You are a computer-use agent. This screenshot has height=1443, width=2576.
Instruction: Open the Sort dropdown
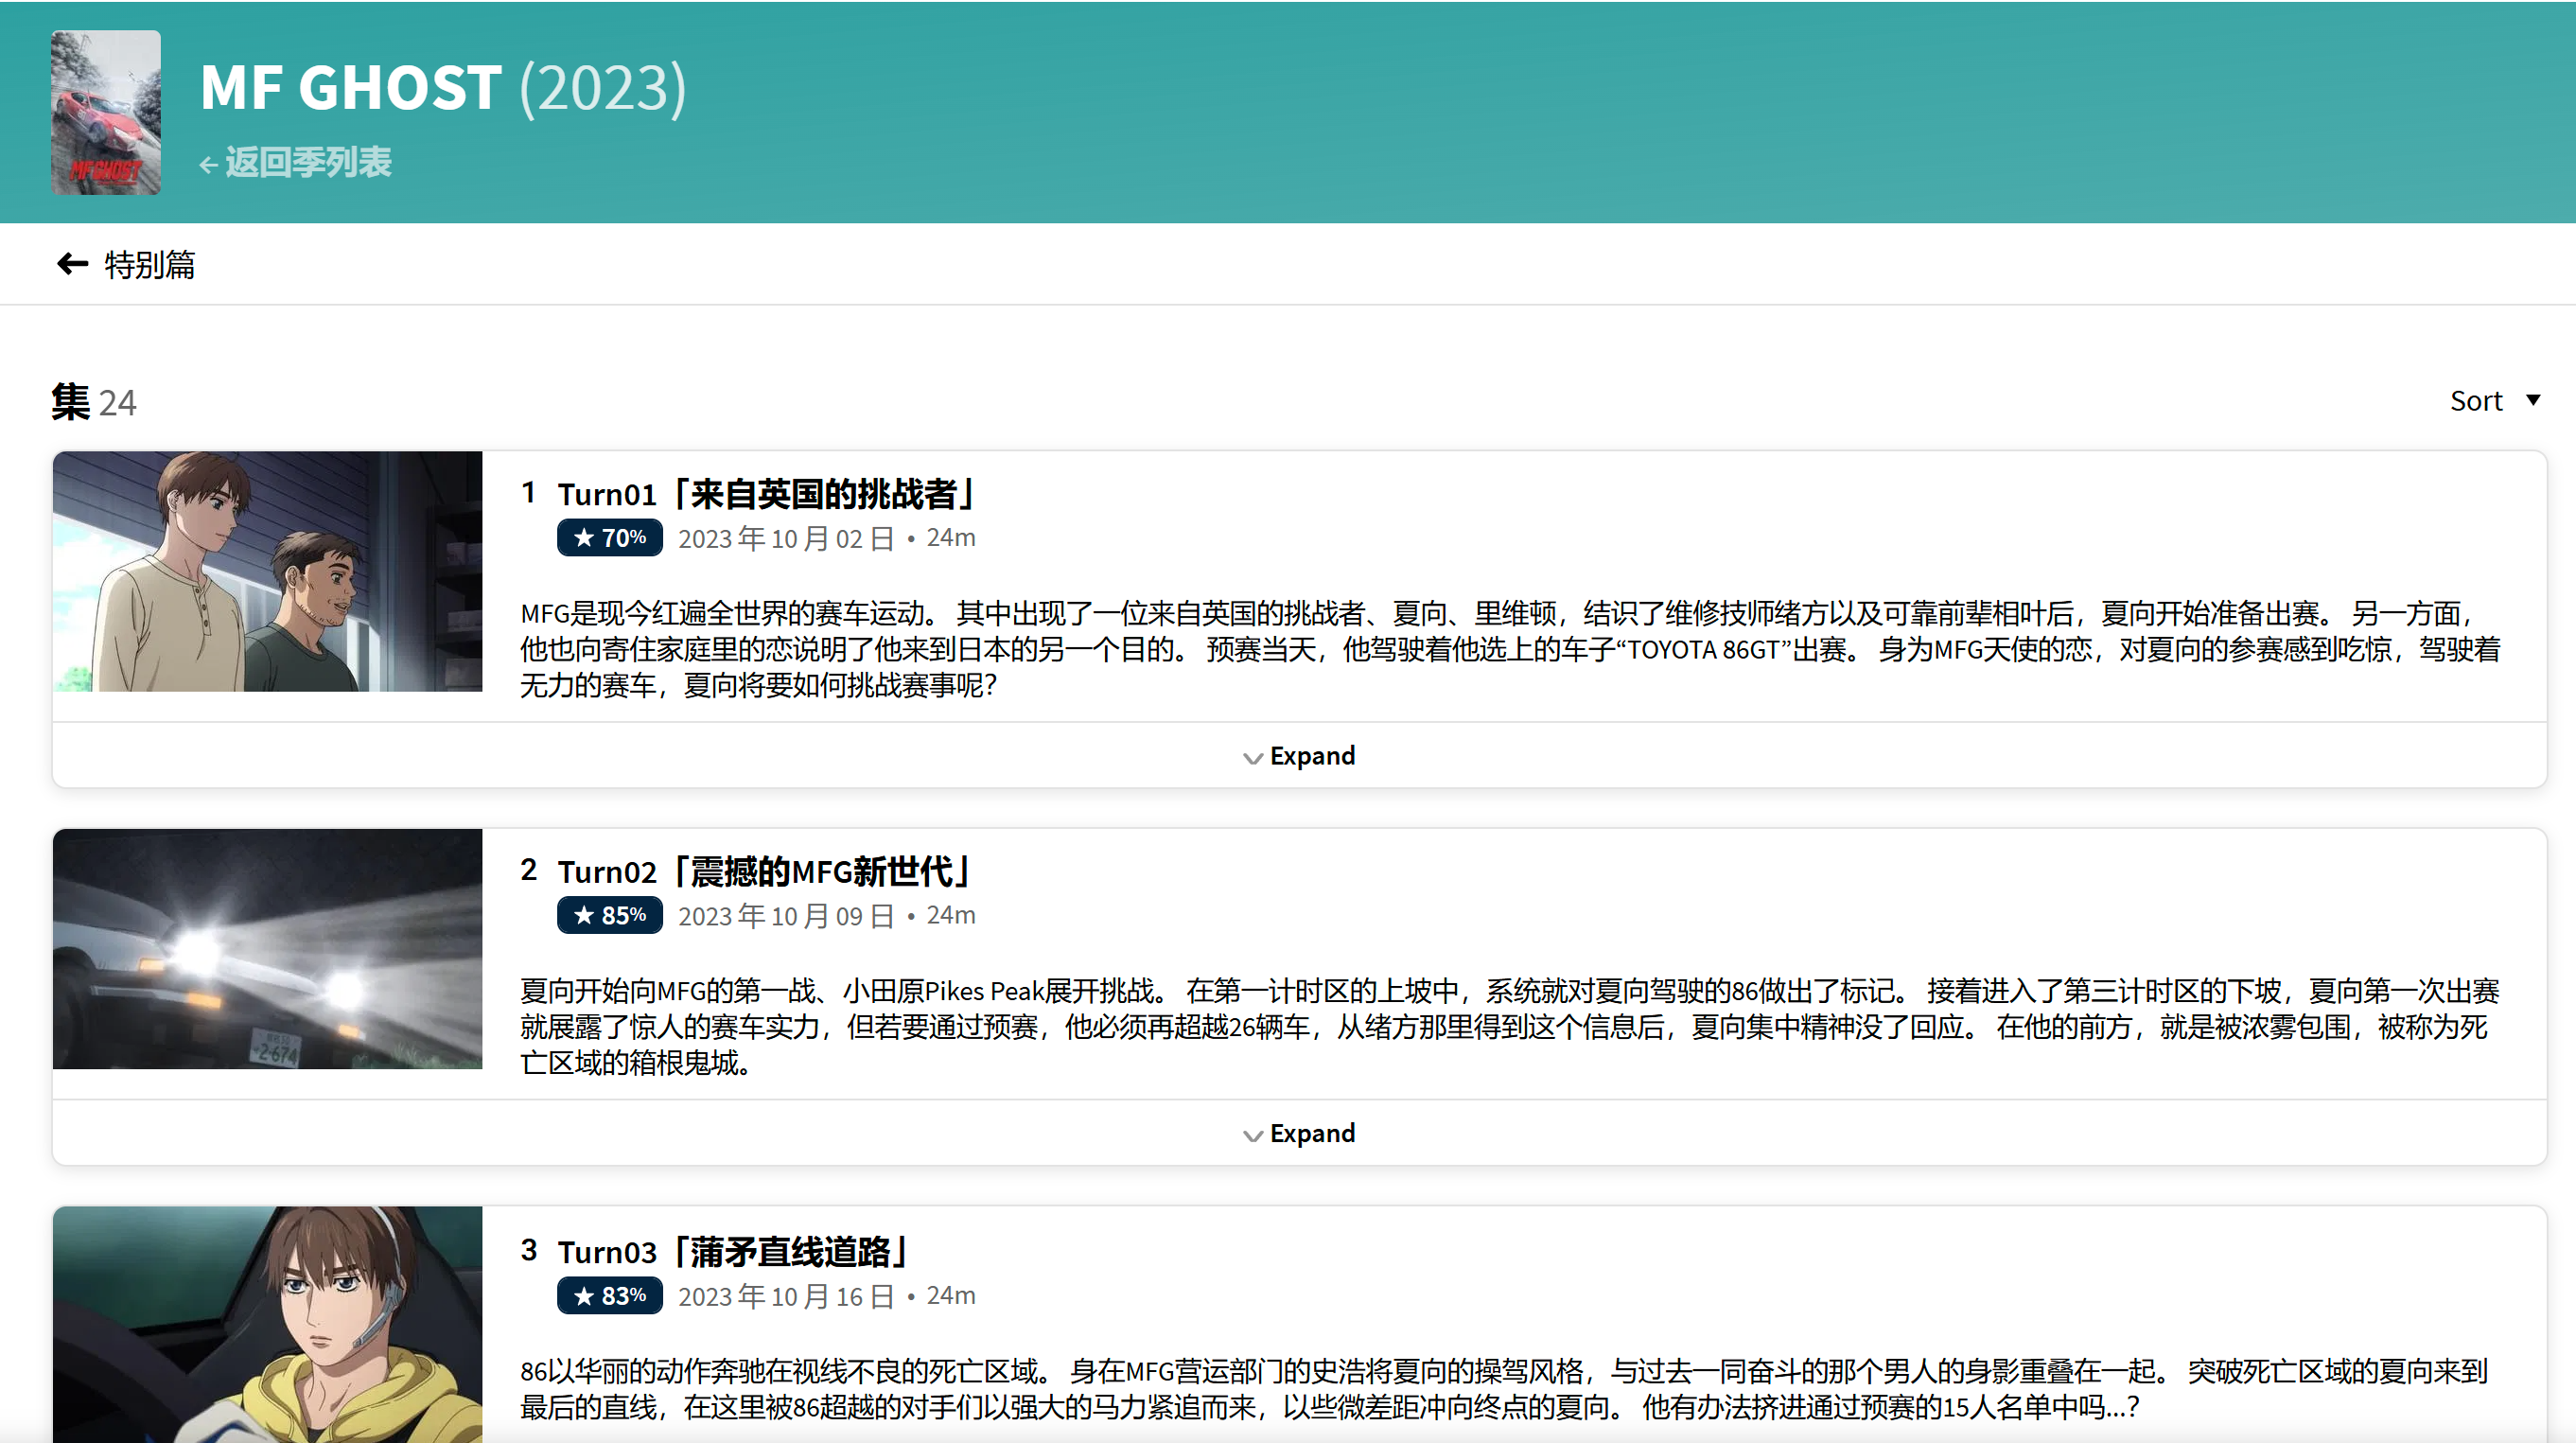pos(2494,400)
